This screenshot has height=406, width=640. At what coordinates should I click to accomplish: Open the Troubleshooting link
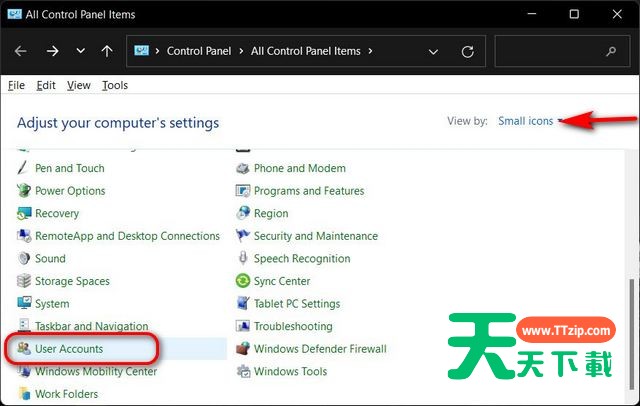293,326
